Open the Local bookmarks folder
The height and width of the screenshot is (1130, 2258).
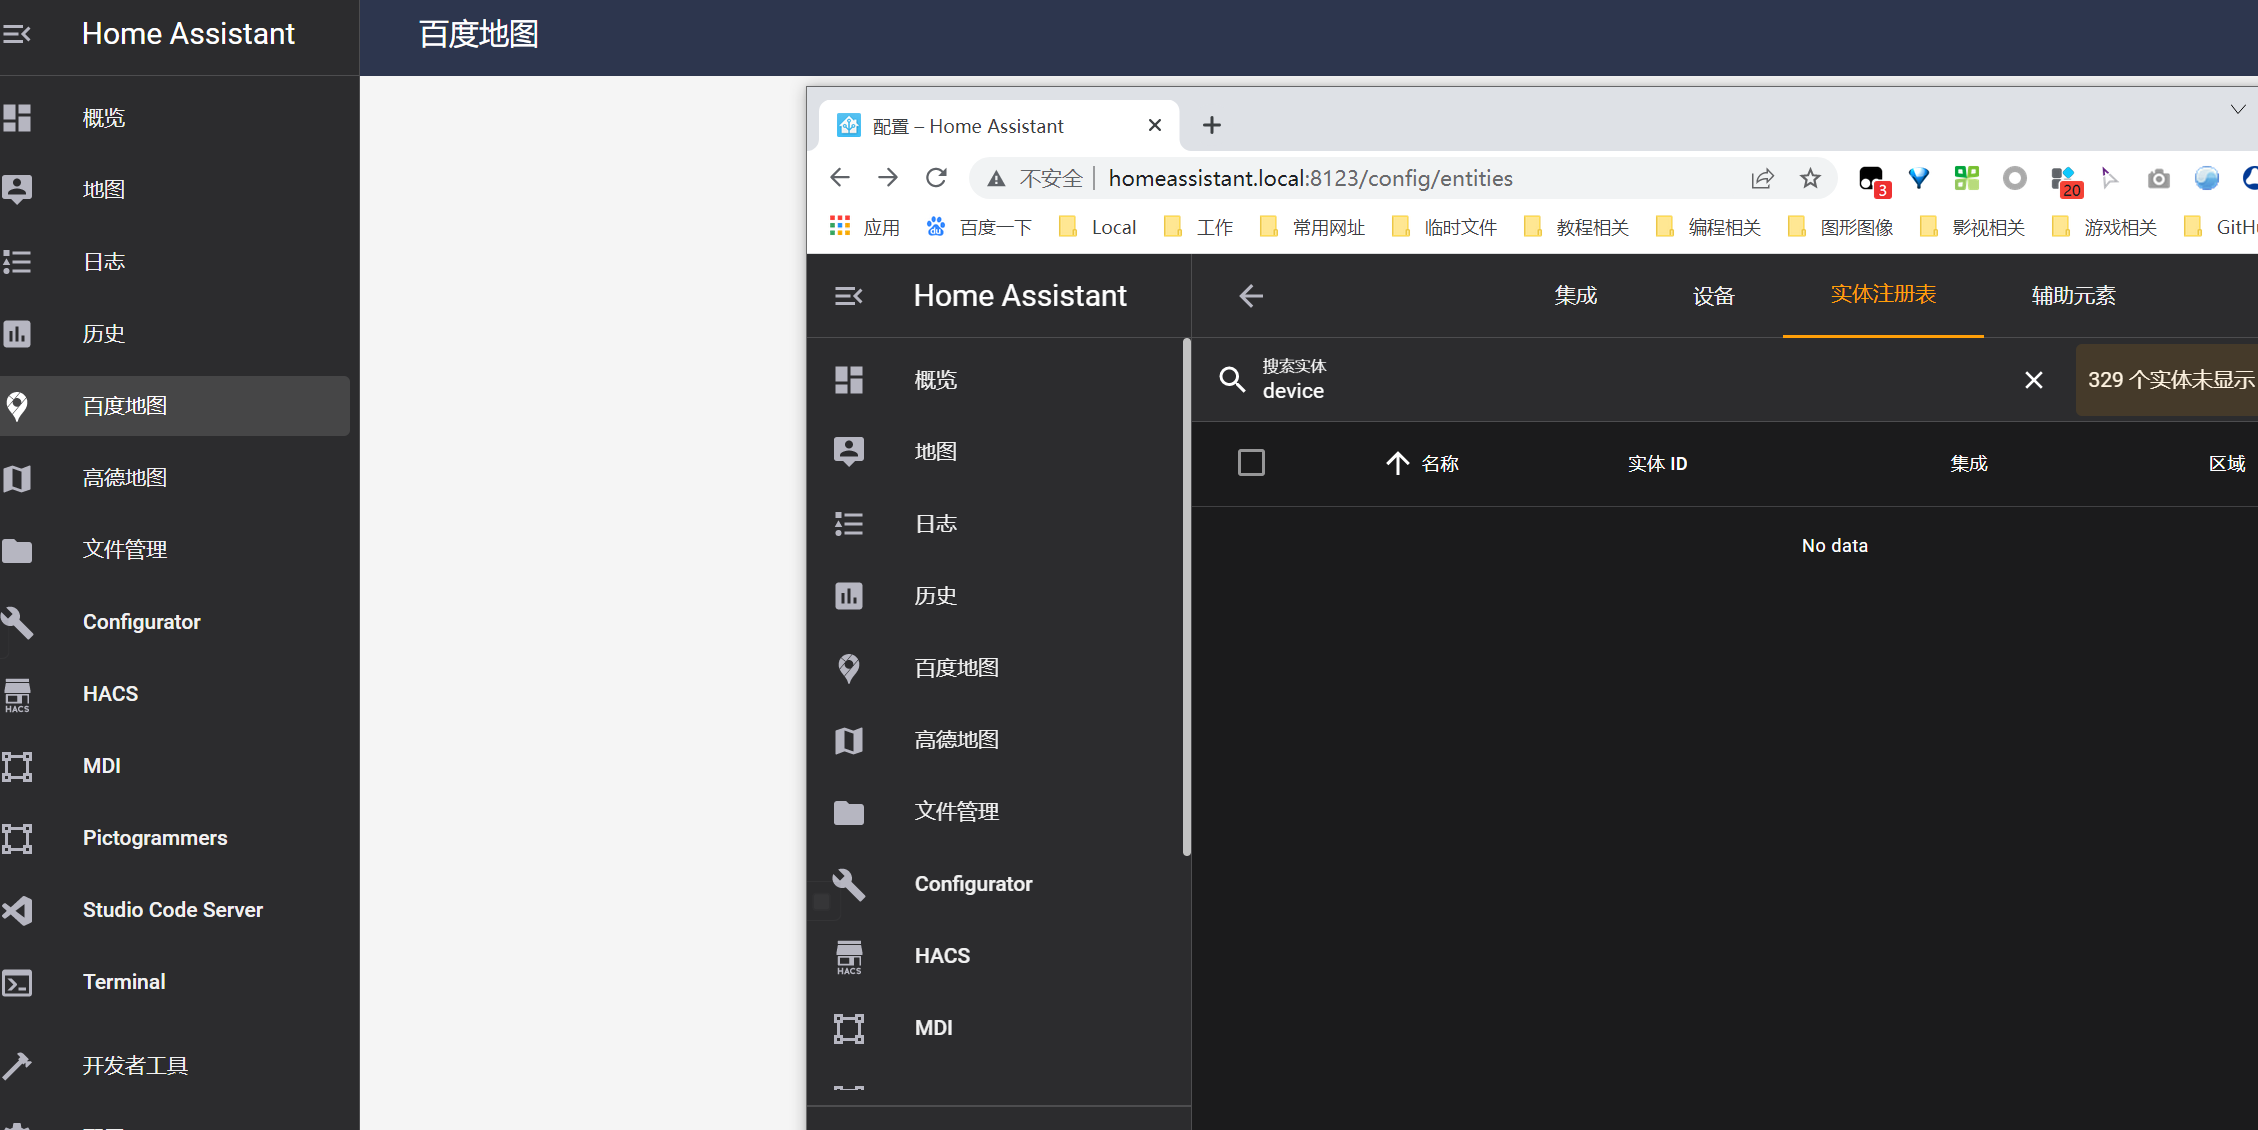coord(1098,227)
